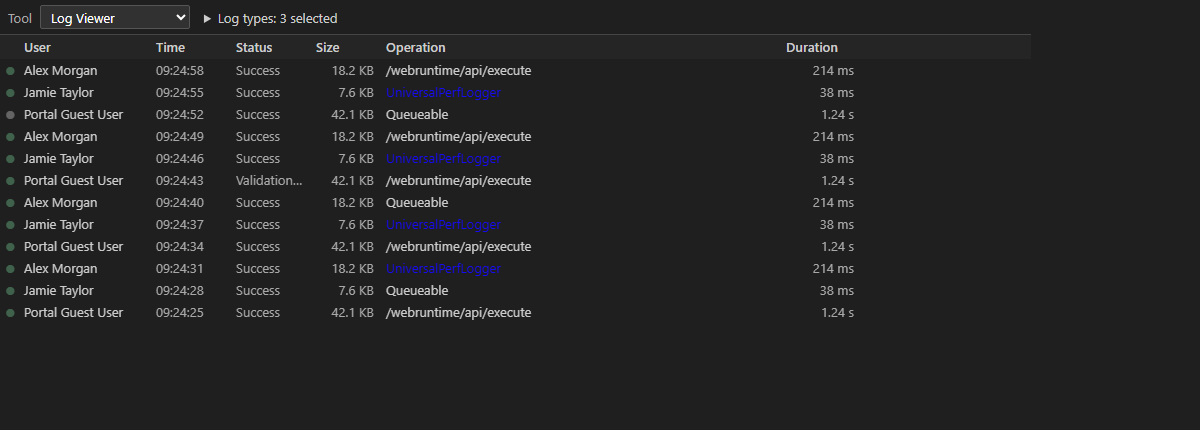Click the status dot on the 09:24:37 row
This screenshot has width=1200, height=430.
[x=11, y=225]
